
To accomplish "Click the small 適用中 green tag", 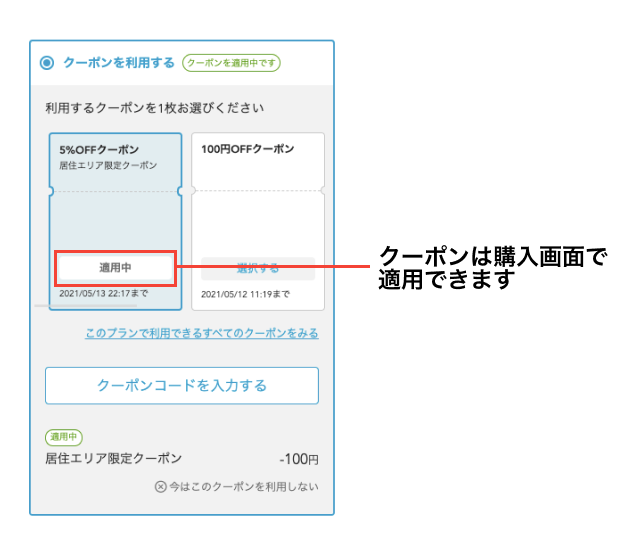I will (x=64, y=437).
